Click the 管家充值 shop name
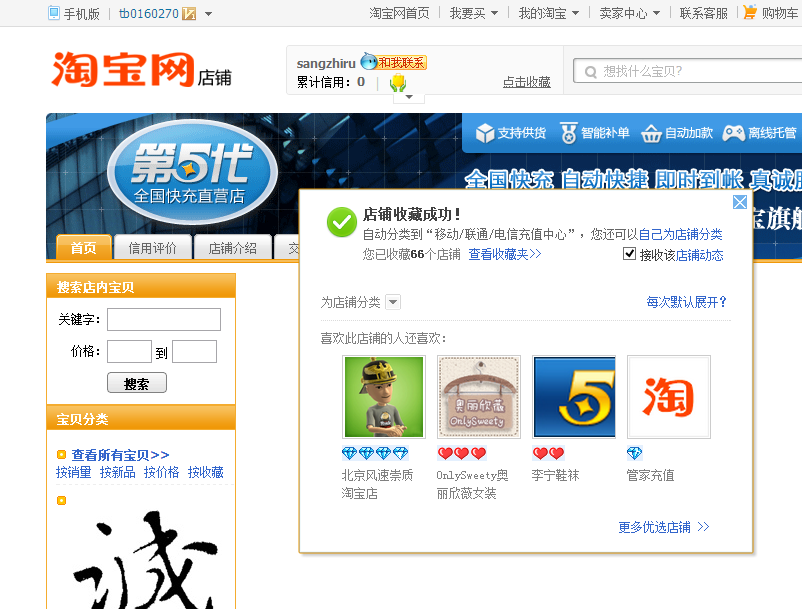This screenshot has height=609, width=802. (x=651, y=475)
